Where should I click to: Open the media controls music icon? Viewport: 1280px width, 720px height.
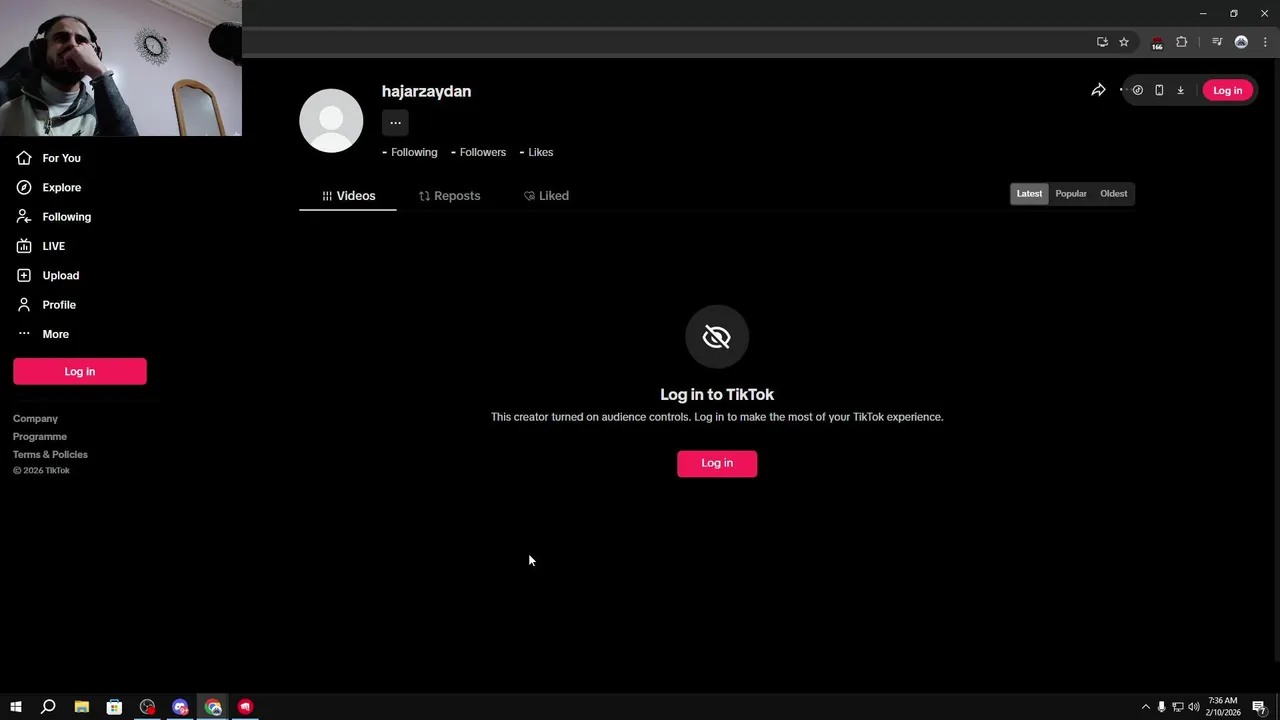click(1217, 42)
